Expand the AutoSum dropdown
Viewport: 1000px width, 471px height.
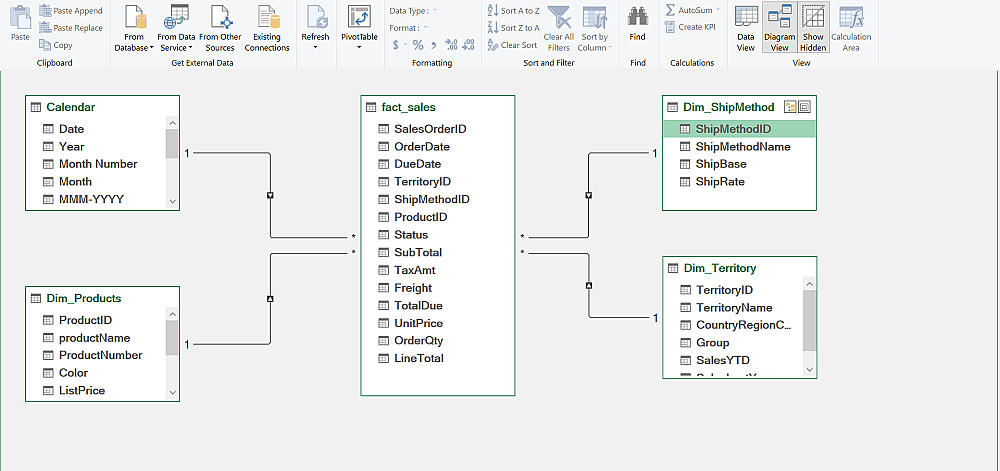click(717, 10)
